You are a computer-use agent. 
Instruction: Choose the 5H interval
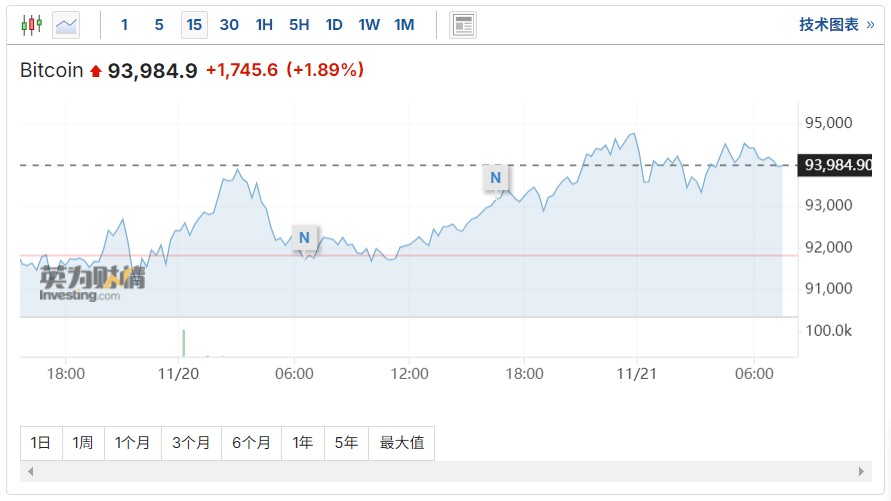click(299, 25)
